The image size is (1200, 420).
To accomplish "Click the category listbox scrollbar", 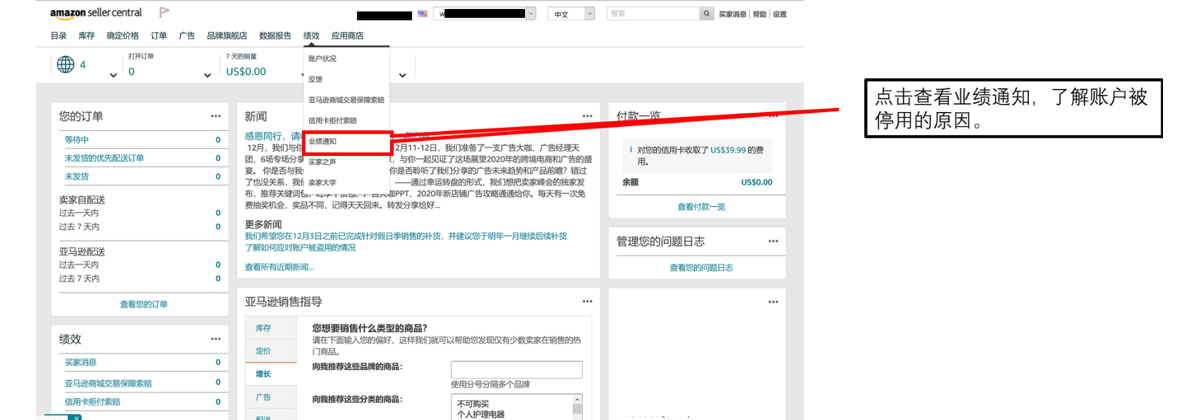I will (577, 406).
